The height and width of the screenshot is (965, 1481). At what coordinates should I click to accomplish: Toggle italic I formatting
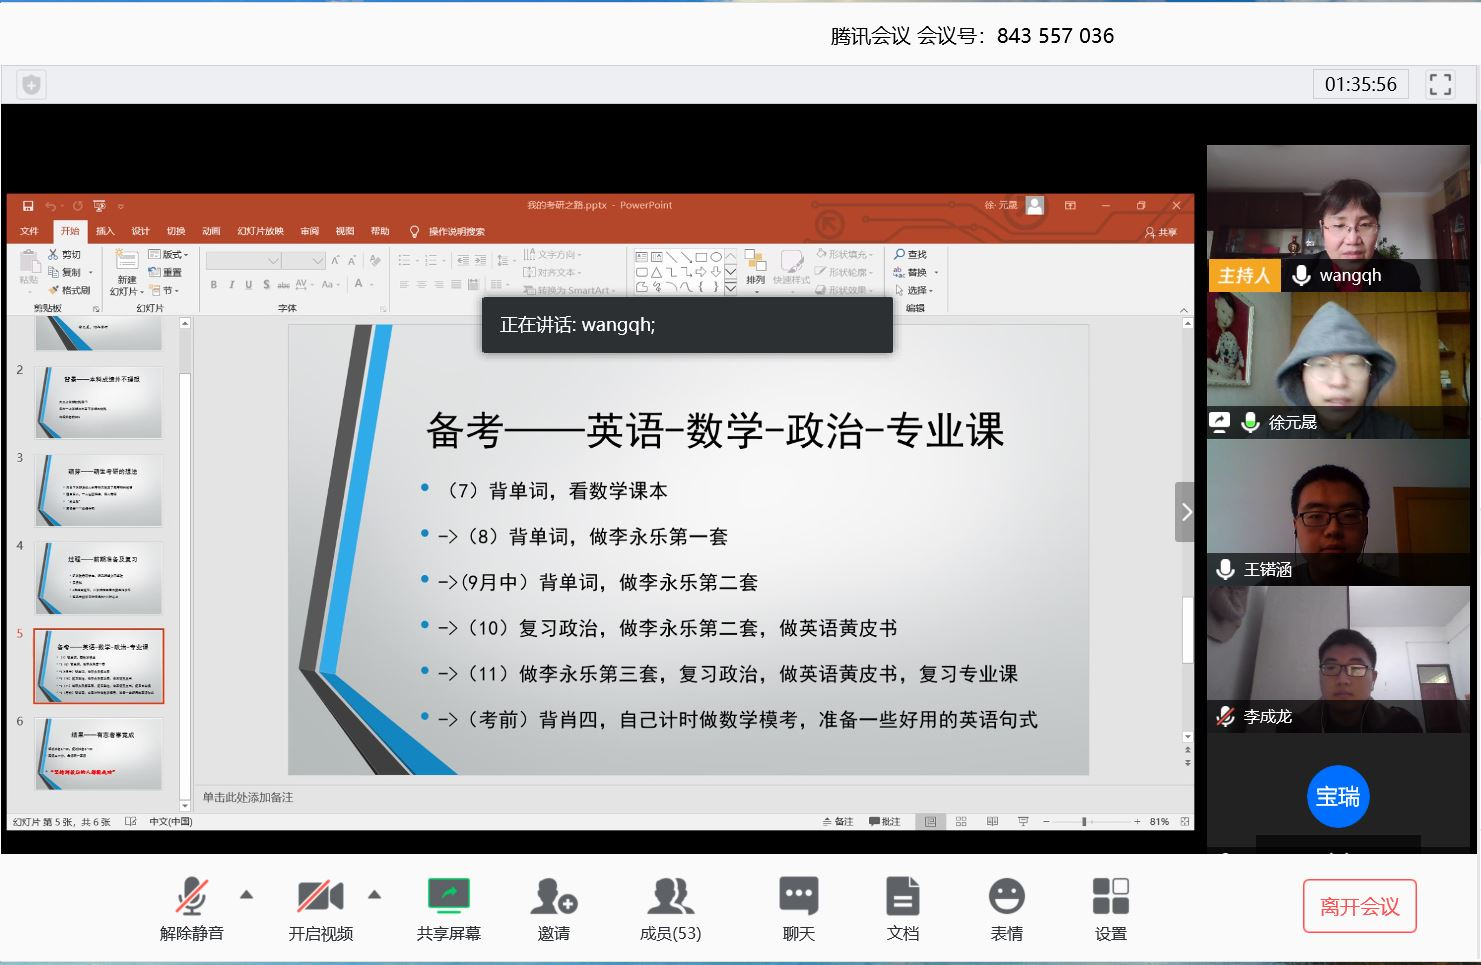point(231,285)
